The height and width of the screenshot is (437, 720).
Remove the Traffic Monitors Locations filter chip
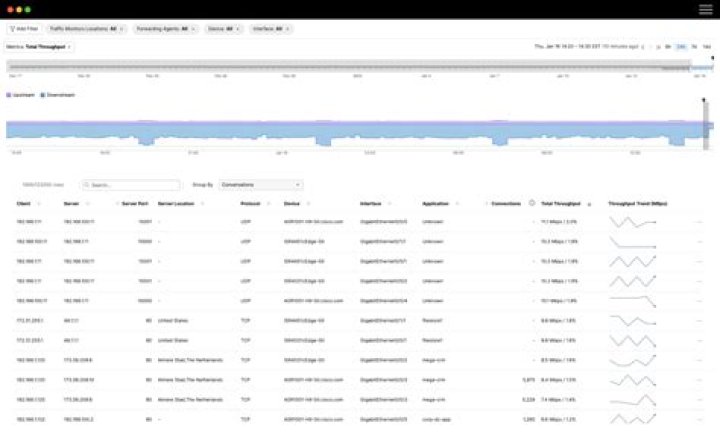pyautogui.click(x=122, y=29)
